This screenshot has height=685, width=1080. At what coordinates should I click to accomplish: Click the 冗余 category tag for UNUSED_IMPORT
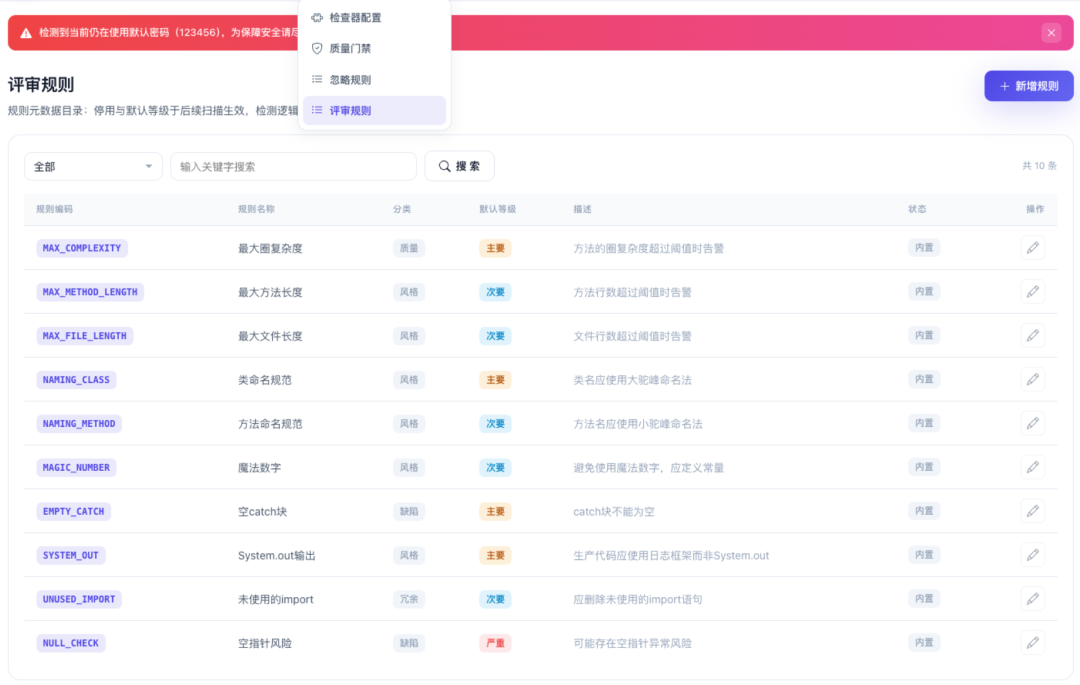[x=409, y=599]
